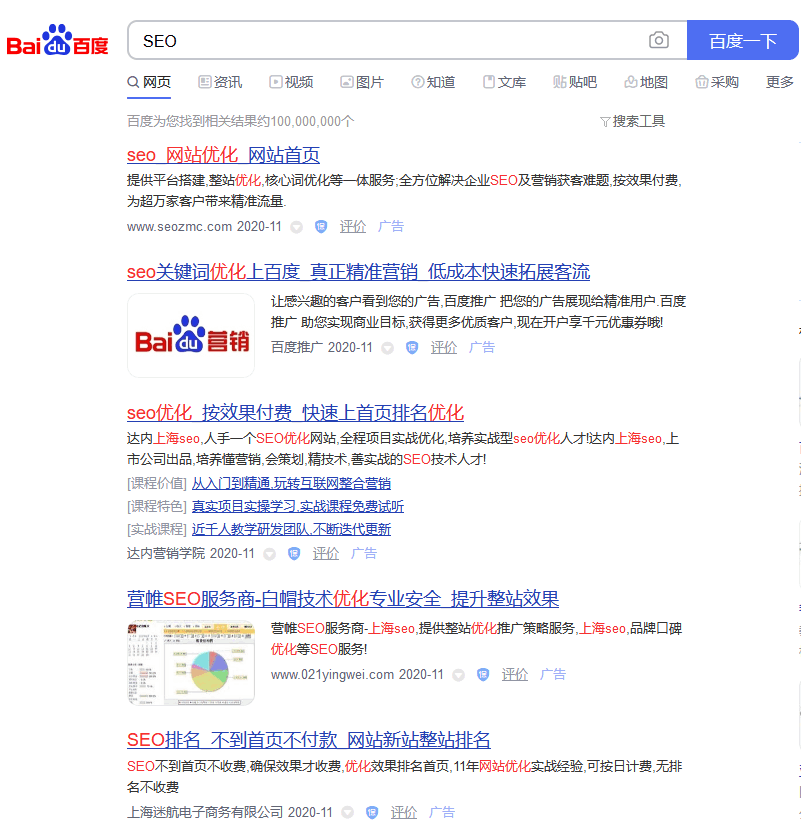Click the Baidu logo
The width and height of the screenshot is (801, 828).
tap(57, 42)
